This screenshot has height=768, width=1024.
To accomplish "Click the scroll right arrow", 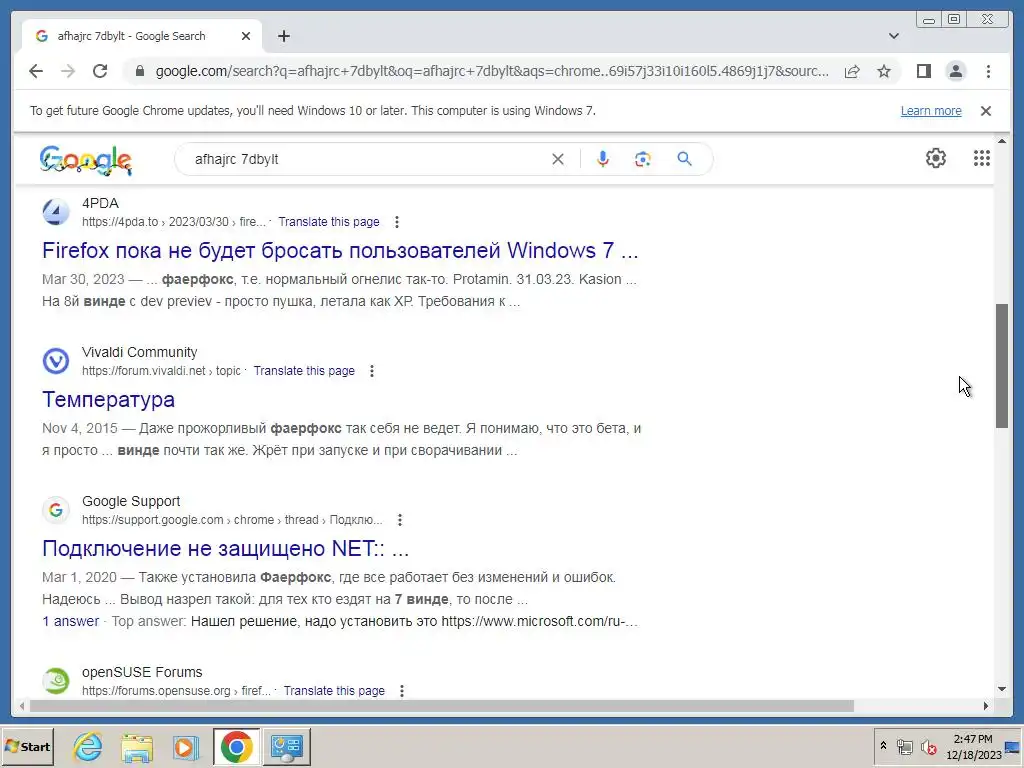I will click(x=986, y=706).
